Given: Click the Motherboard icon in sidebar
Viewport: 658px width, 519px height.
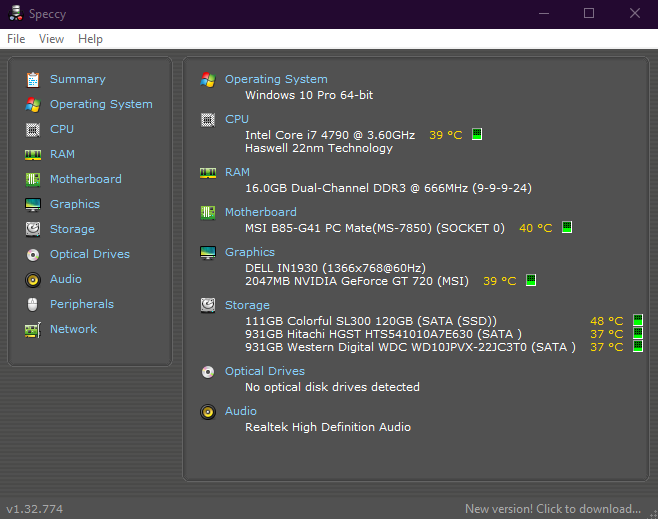Looking at the screenshot, I should click(x=33, y=180).
